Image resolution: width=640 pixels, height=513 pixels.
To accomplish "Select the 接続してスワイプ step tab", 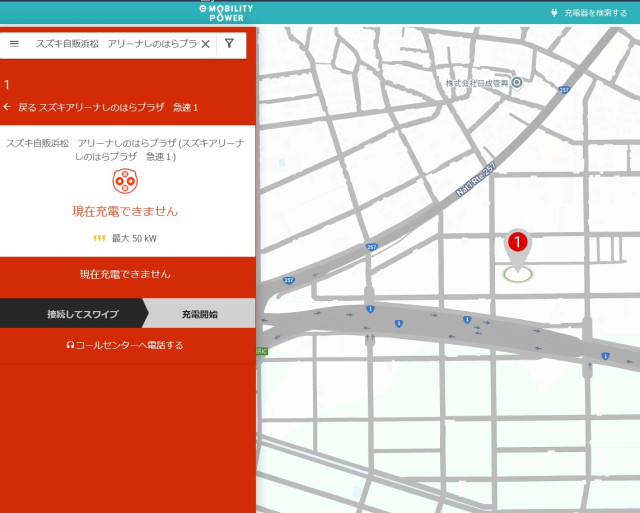I will tap(74, 313).
